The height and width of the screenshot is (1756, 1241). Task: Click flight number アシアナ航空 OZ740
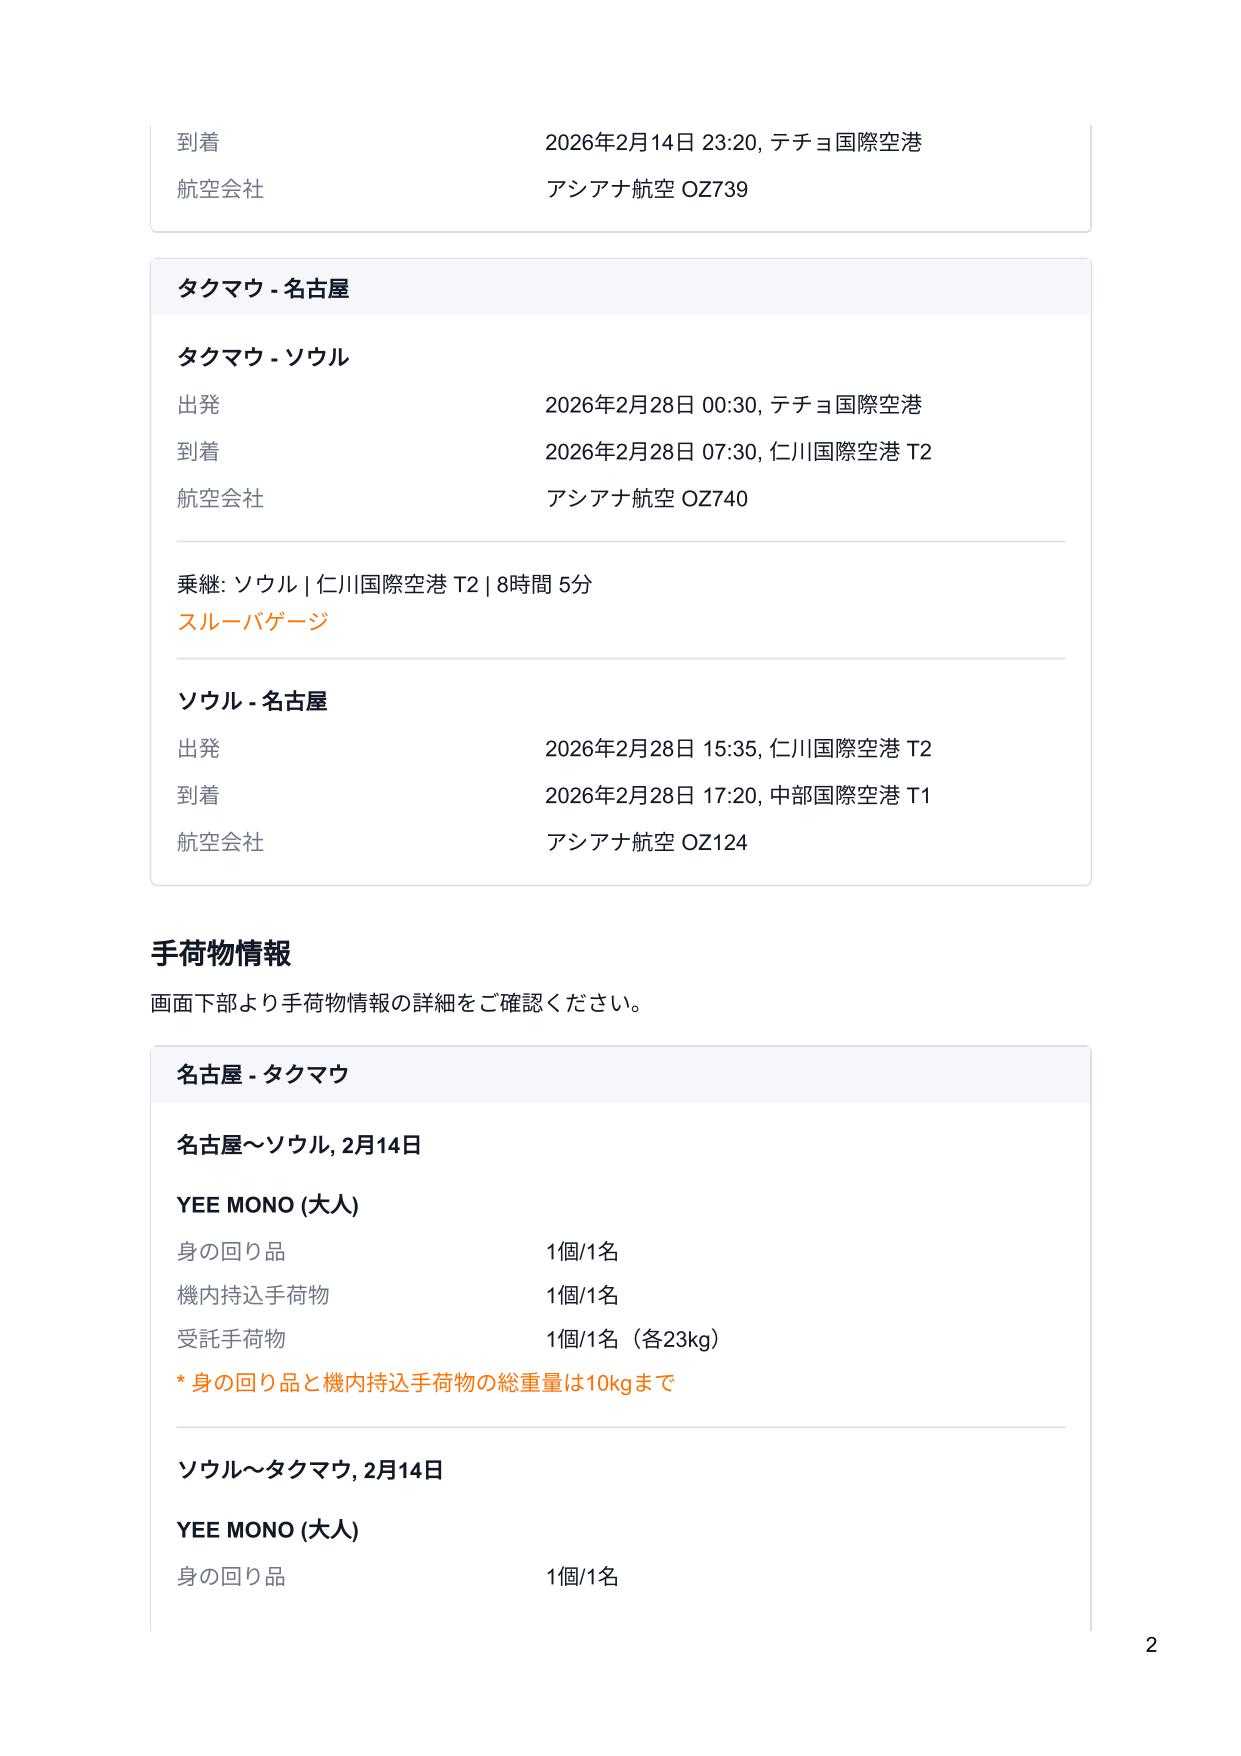[646, 499]
